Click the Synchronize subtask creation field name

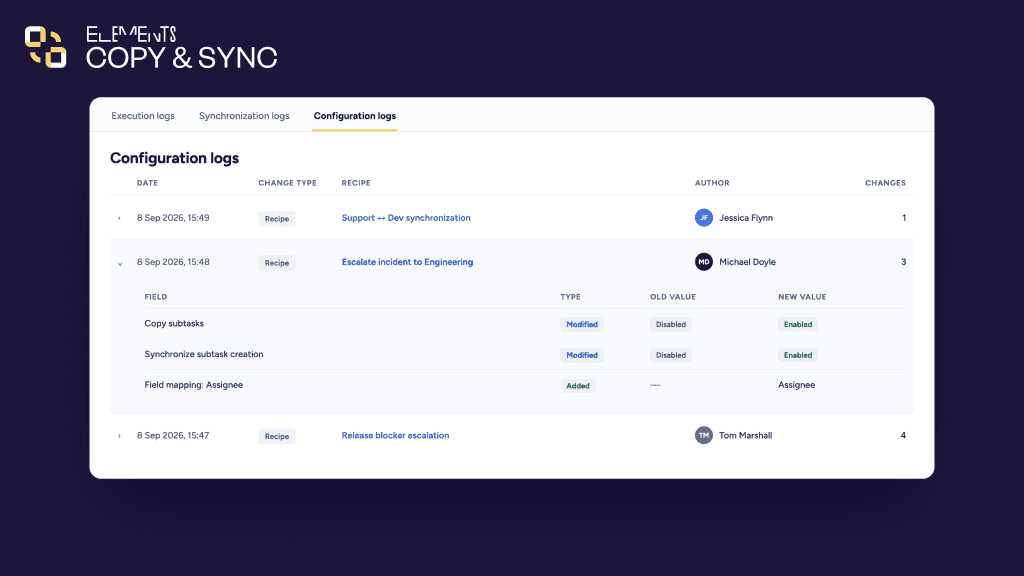[x=204, y=354]
